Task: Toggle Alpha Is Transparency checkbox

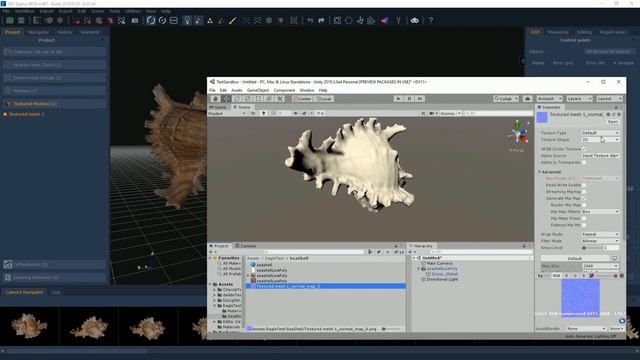Action: point(584,162)
